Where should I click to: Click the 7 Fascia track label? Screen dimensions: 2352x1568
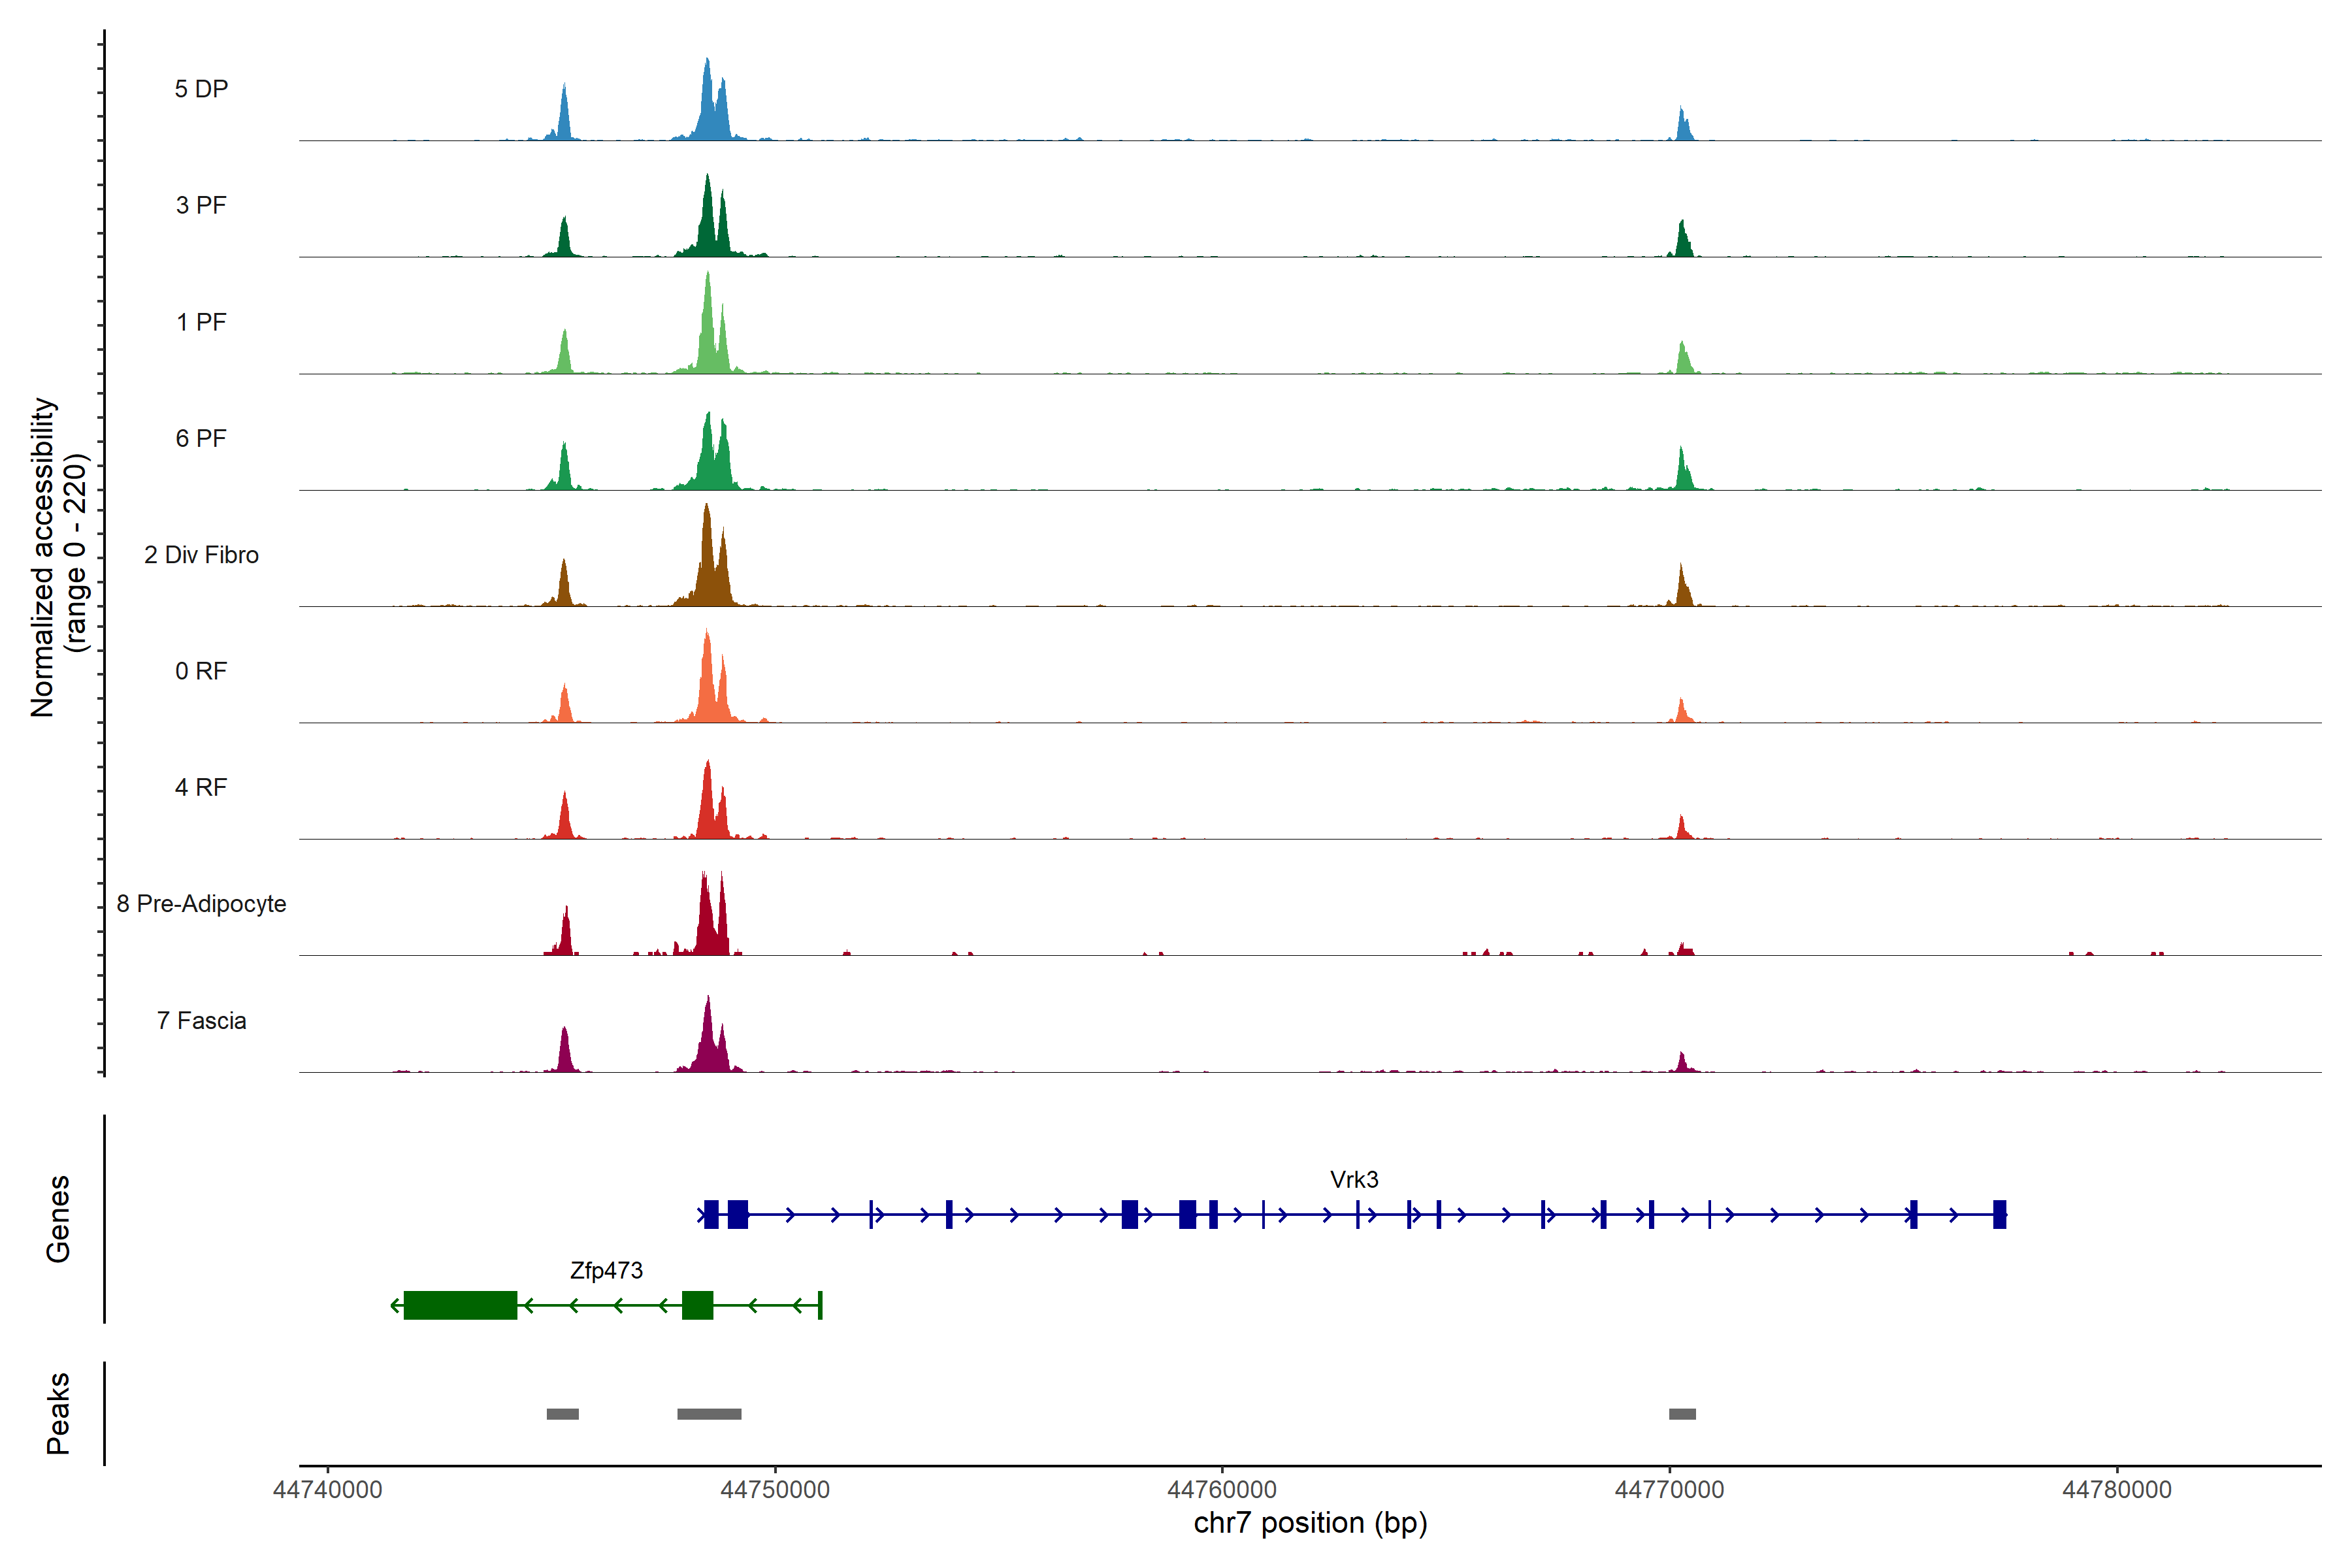(x=201, y=1021)
